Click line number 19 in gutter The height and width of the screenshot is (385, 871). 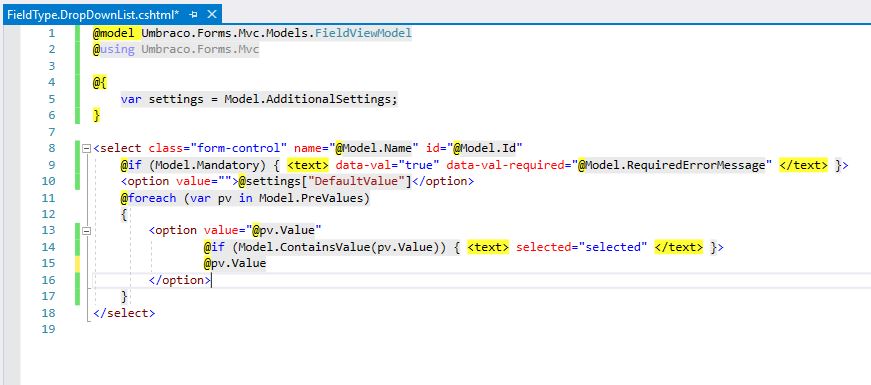(x=49, y=329)
